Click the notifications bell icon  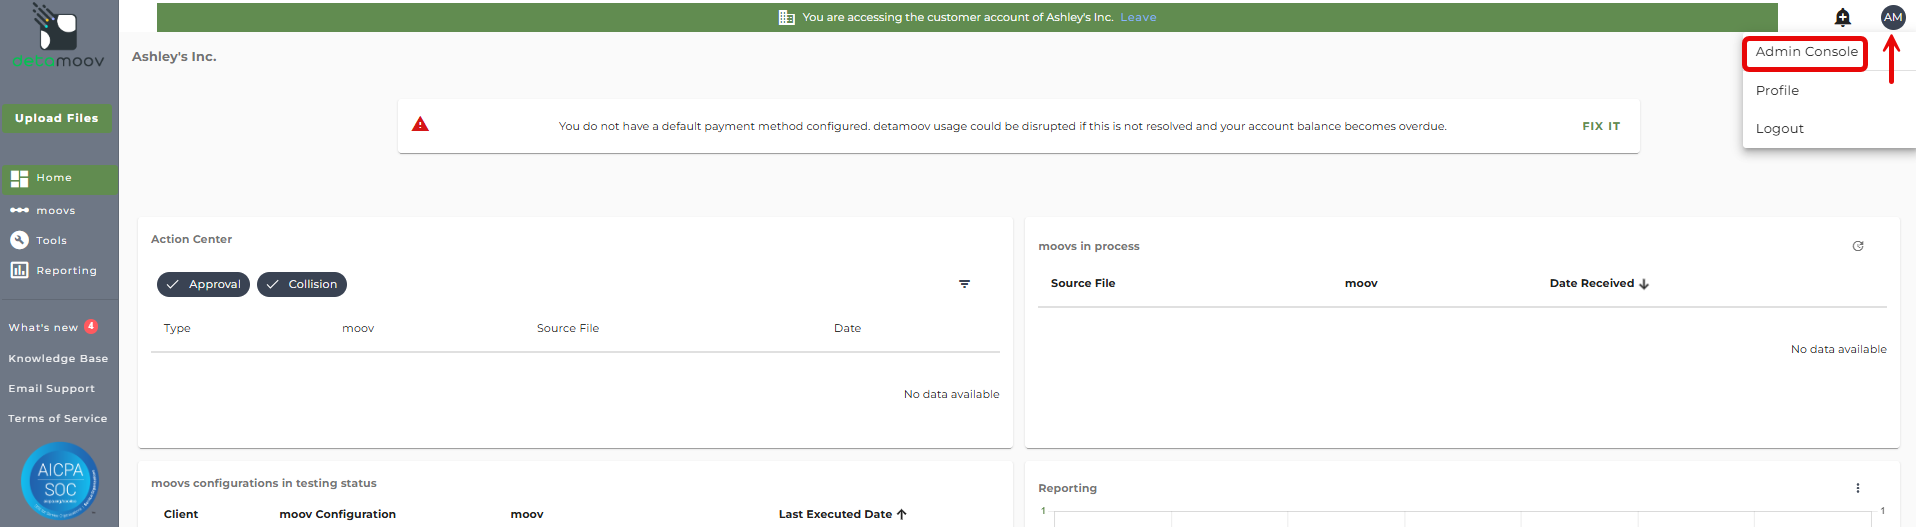tap(1842, 17)
